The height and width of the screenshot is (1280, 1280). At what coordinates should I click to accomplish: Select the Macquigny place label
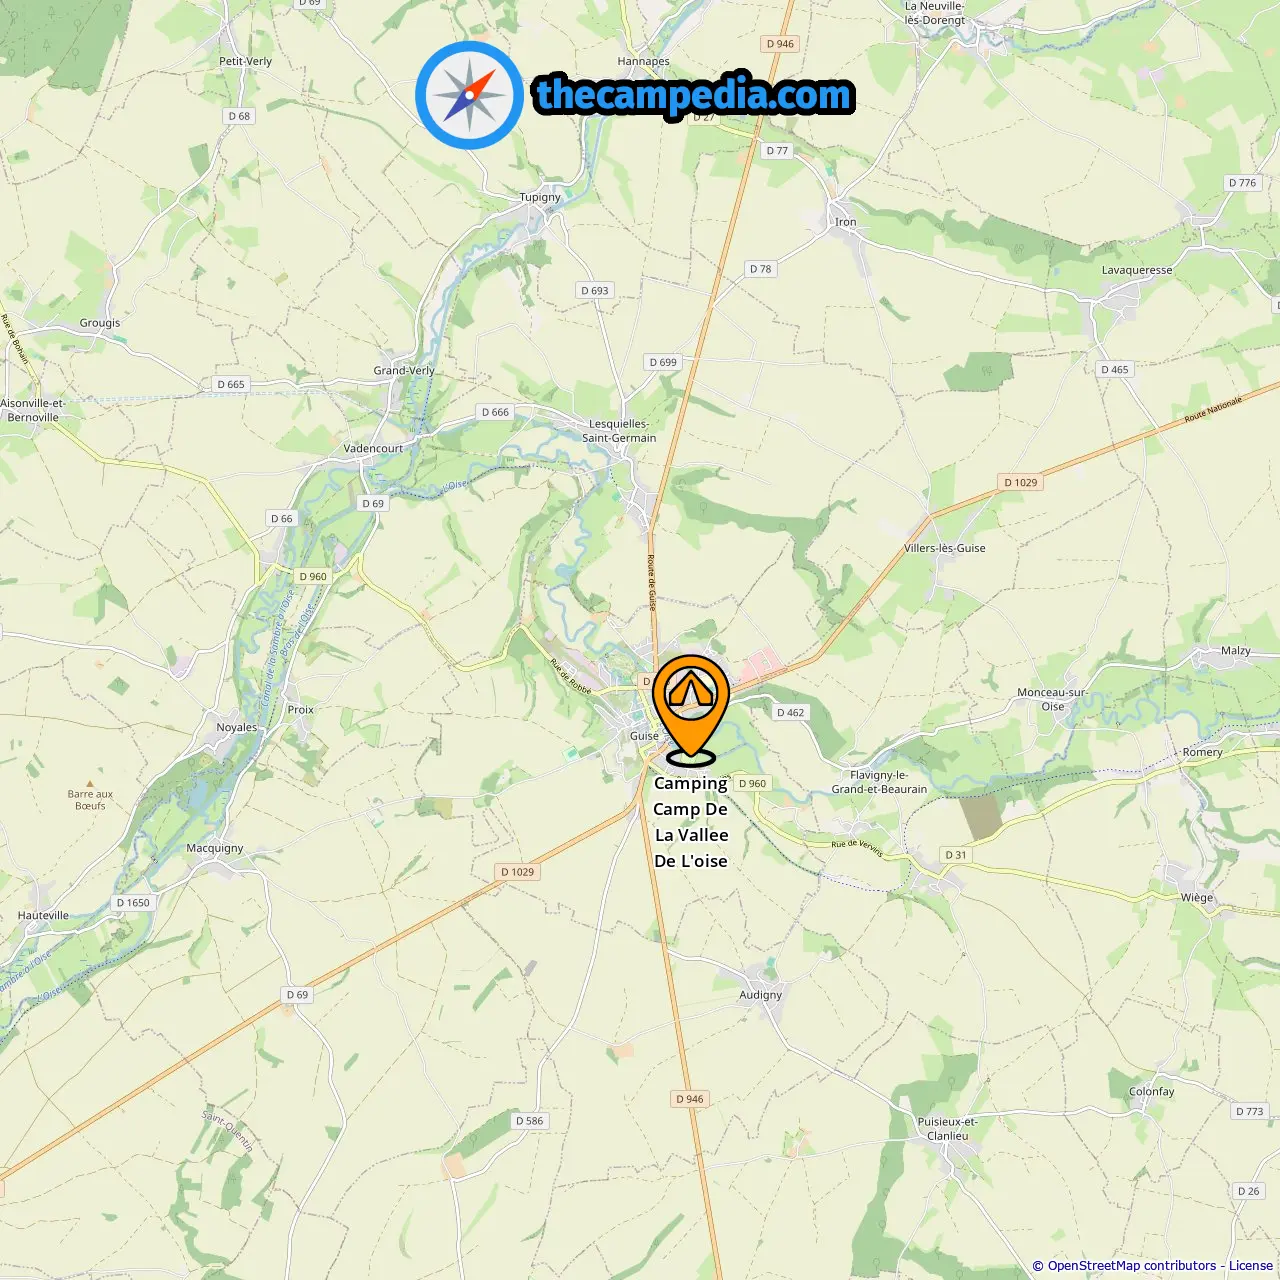tap(215, 848)
